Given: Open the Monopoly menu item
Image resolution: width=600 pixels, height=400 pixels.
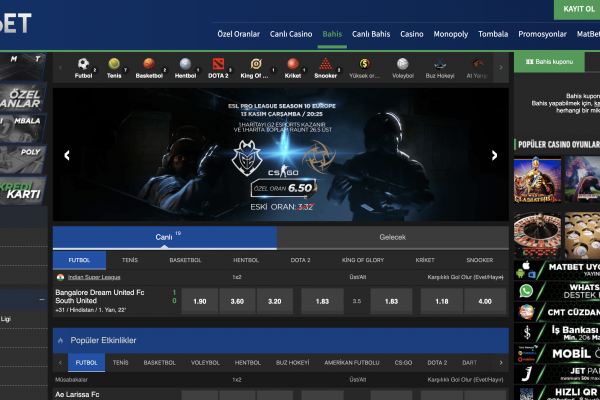Looking at the screenshot, I should click(x=451, y=34).
